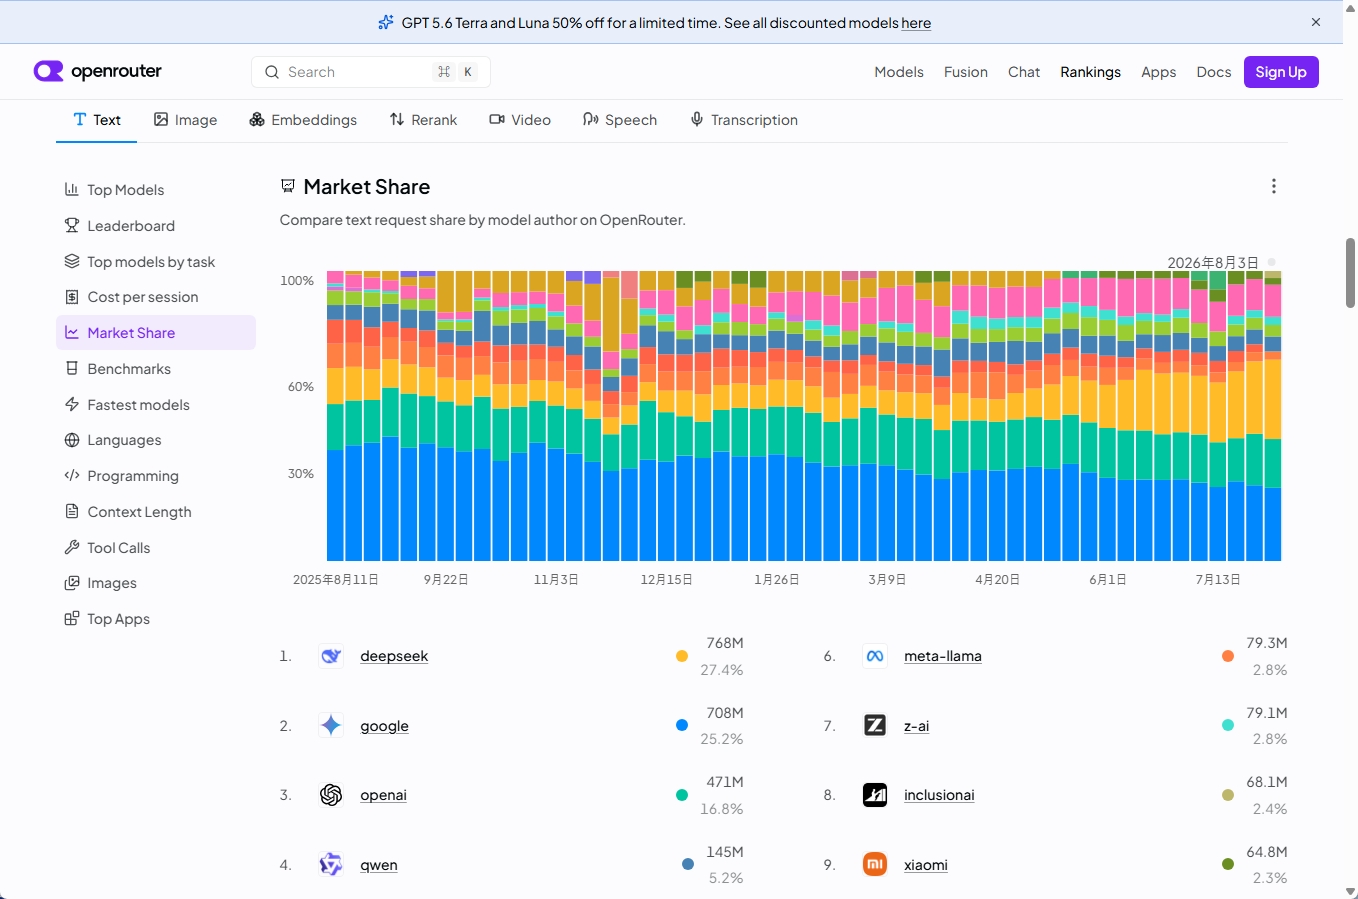Open the Fusion nav link
Screen dimensions: 1358x899
966,72
